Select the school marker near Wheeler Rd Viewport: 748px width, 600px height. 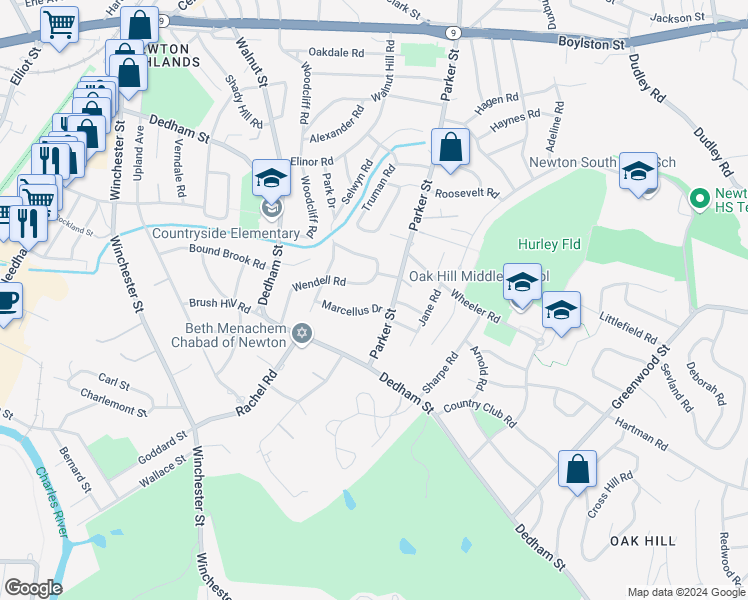pyautogui.click(x=561, y=310)
